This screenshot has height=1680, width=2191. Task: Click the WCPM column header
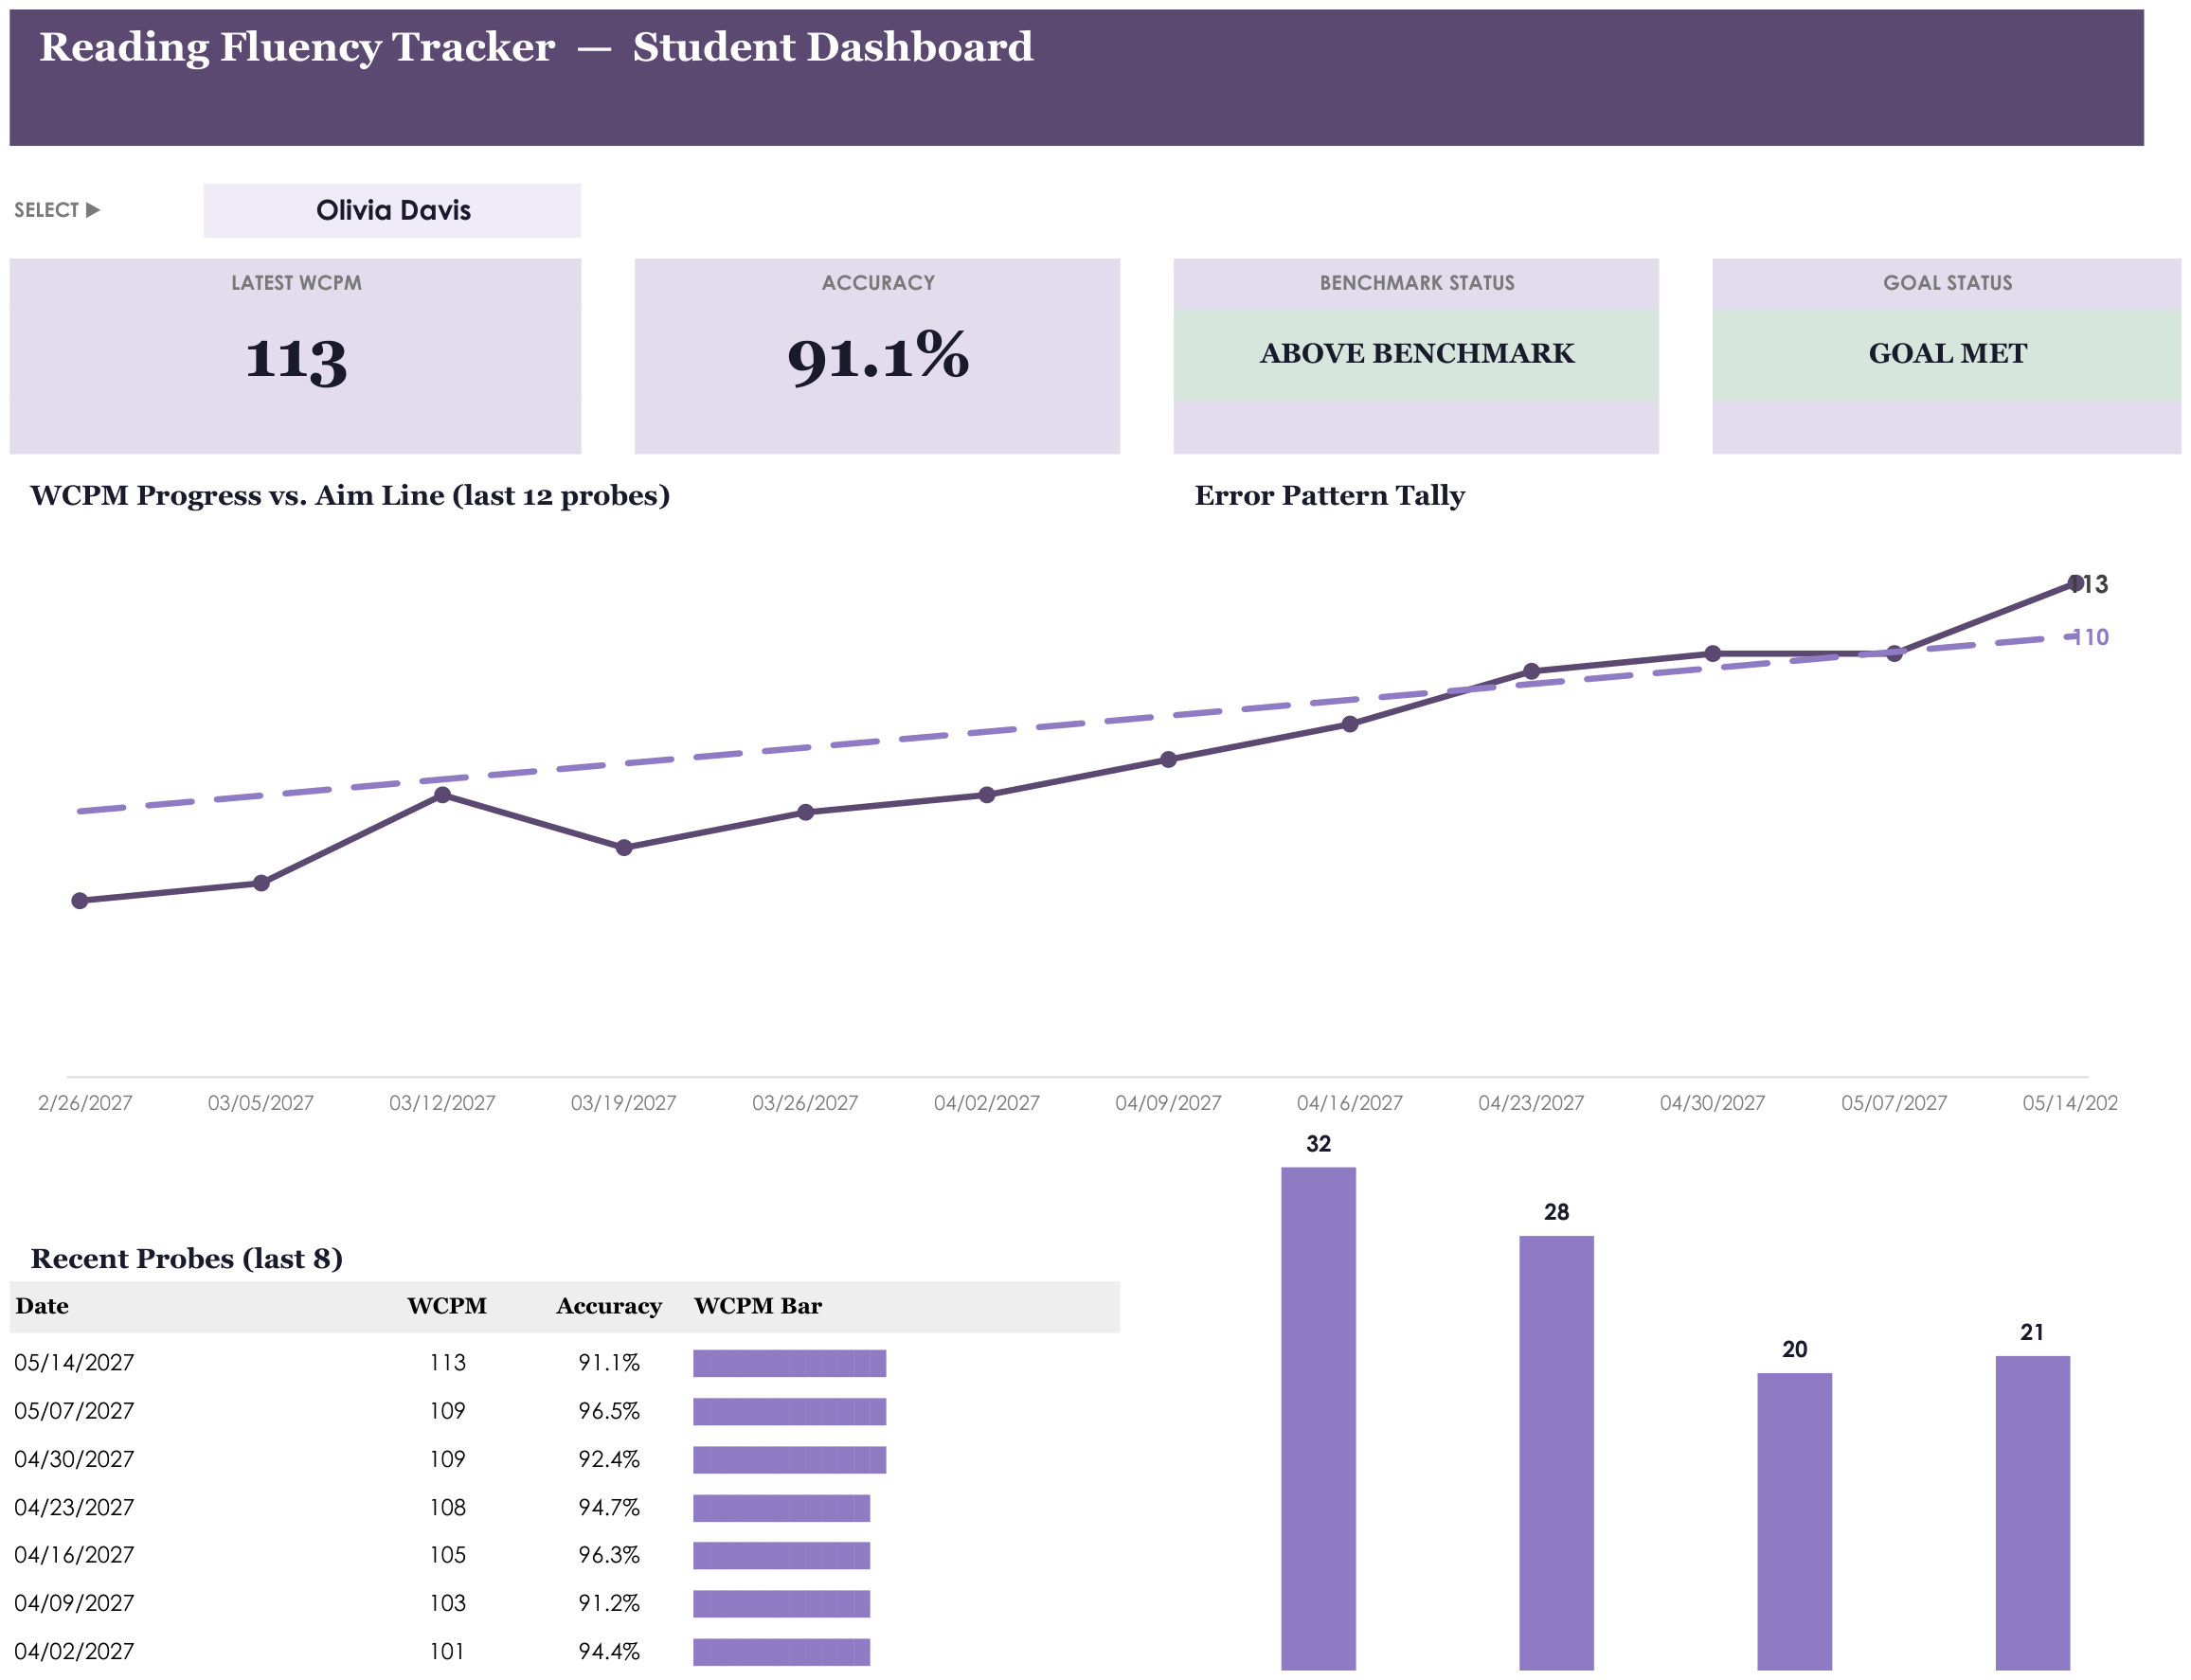pos(447,1306)
